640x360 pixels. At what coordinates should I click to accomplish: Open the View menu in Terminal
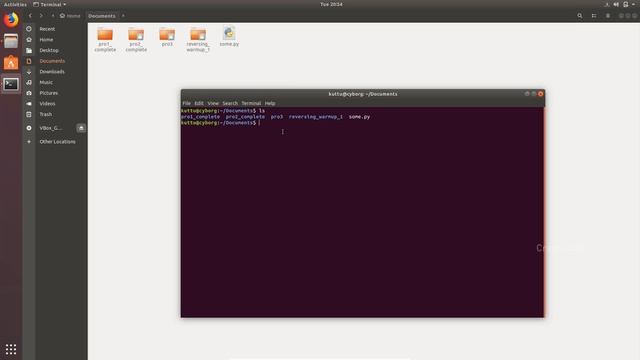(x=213, y=103)
